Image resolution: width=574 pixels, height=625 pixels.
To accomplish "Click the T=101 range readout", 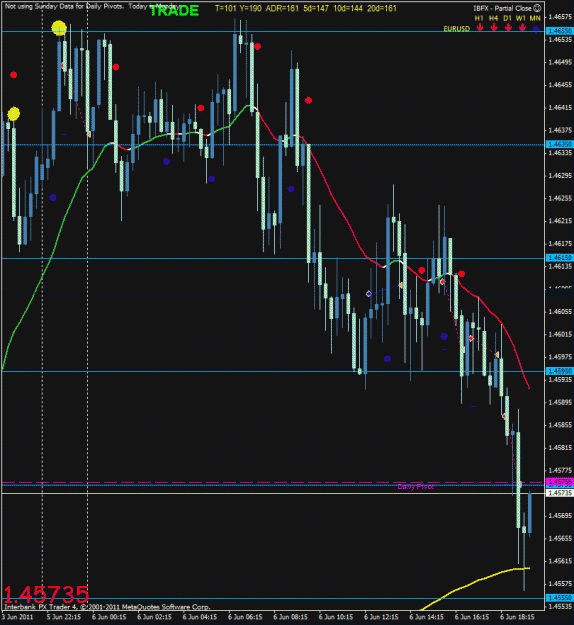I will (x=225, y=8).
